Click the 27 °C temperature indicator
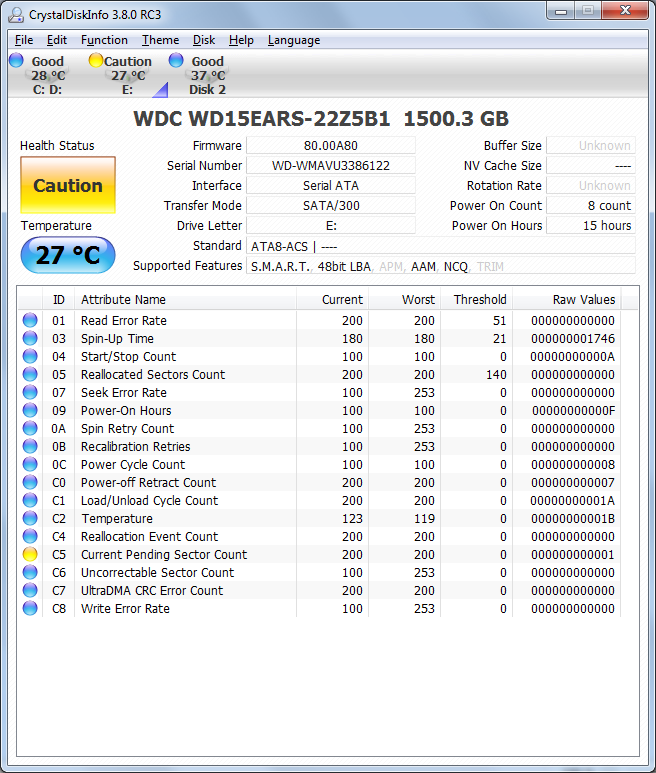The width and height of the screenshot is (656, 773). [68, 255]
